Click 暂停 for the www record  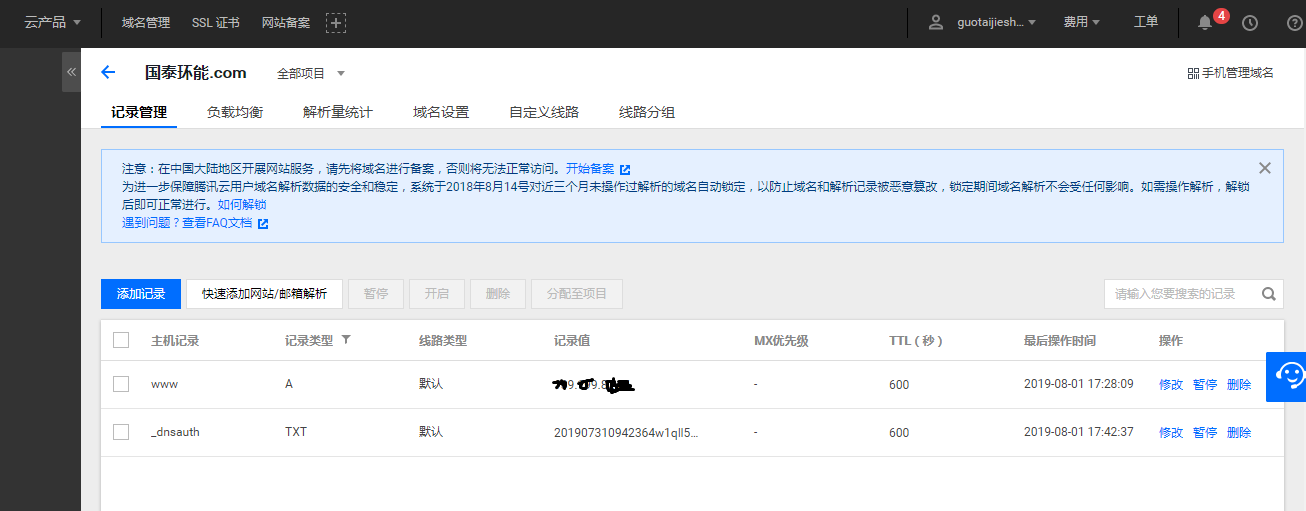pos(1205,384)
